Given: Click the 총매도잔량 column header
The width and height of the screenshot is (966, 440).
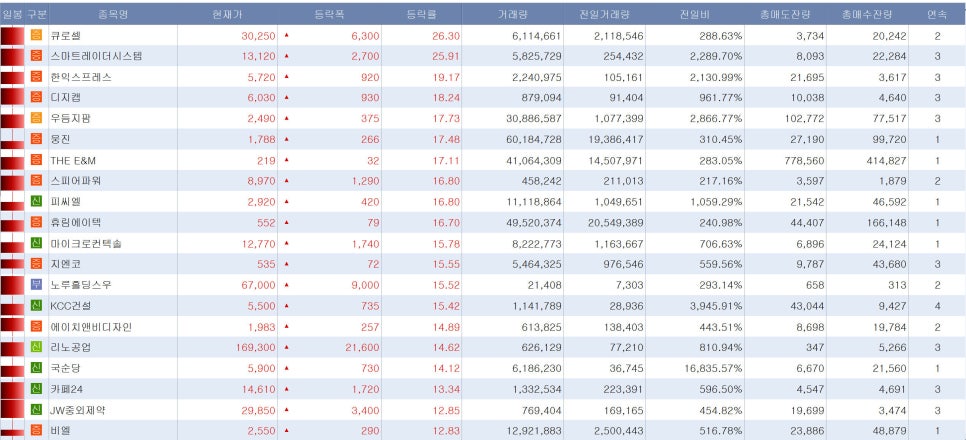Looking at the screenshot, I should pos(785,14).
